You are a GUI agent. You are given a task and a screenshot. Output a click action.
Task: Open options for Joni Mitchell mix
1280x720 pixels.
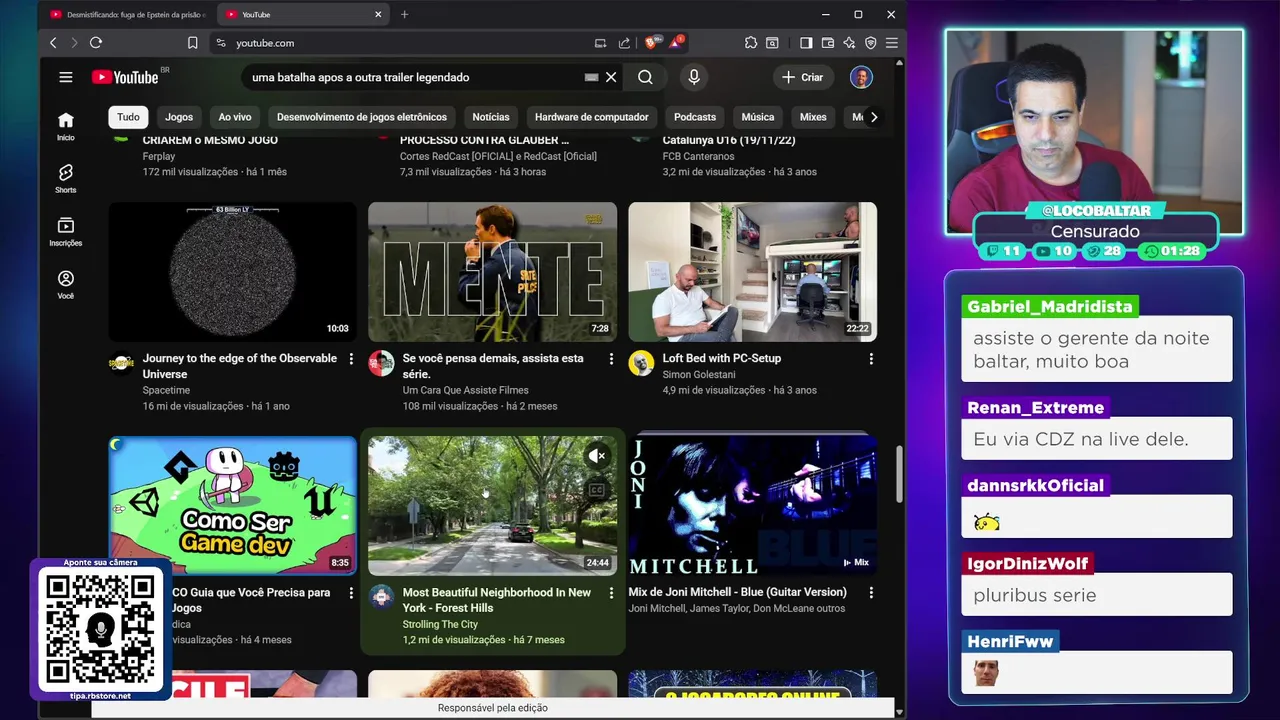tap(871, 593)
